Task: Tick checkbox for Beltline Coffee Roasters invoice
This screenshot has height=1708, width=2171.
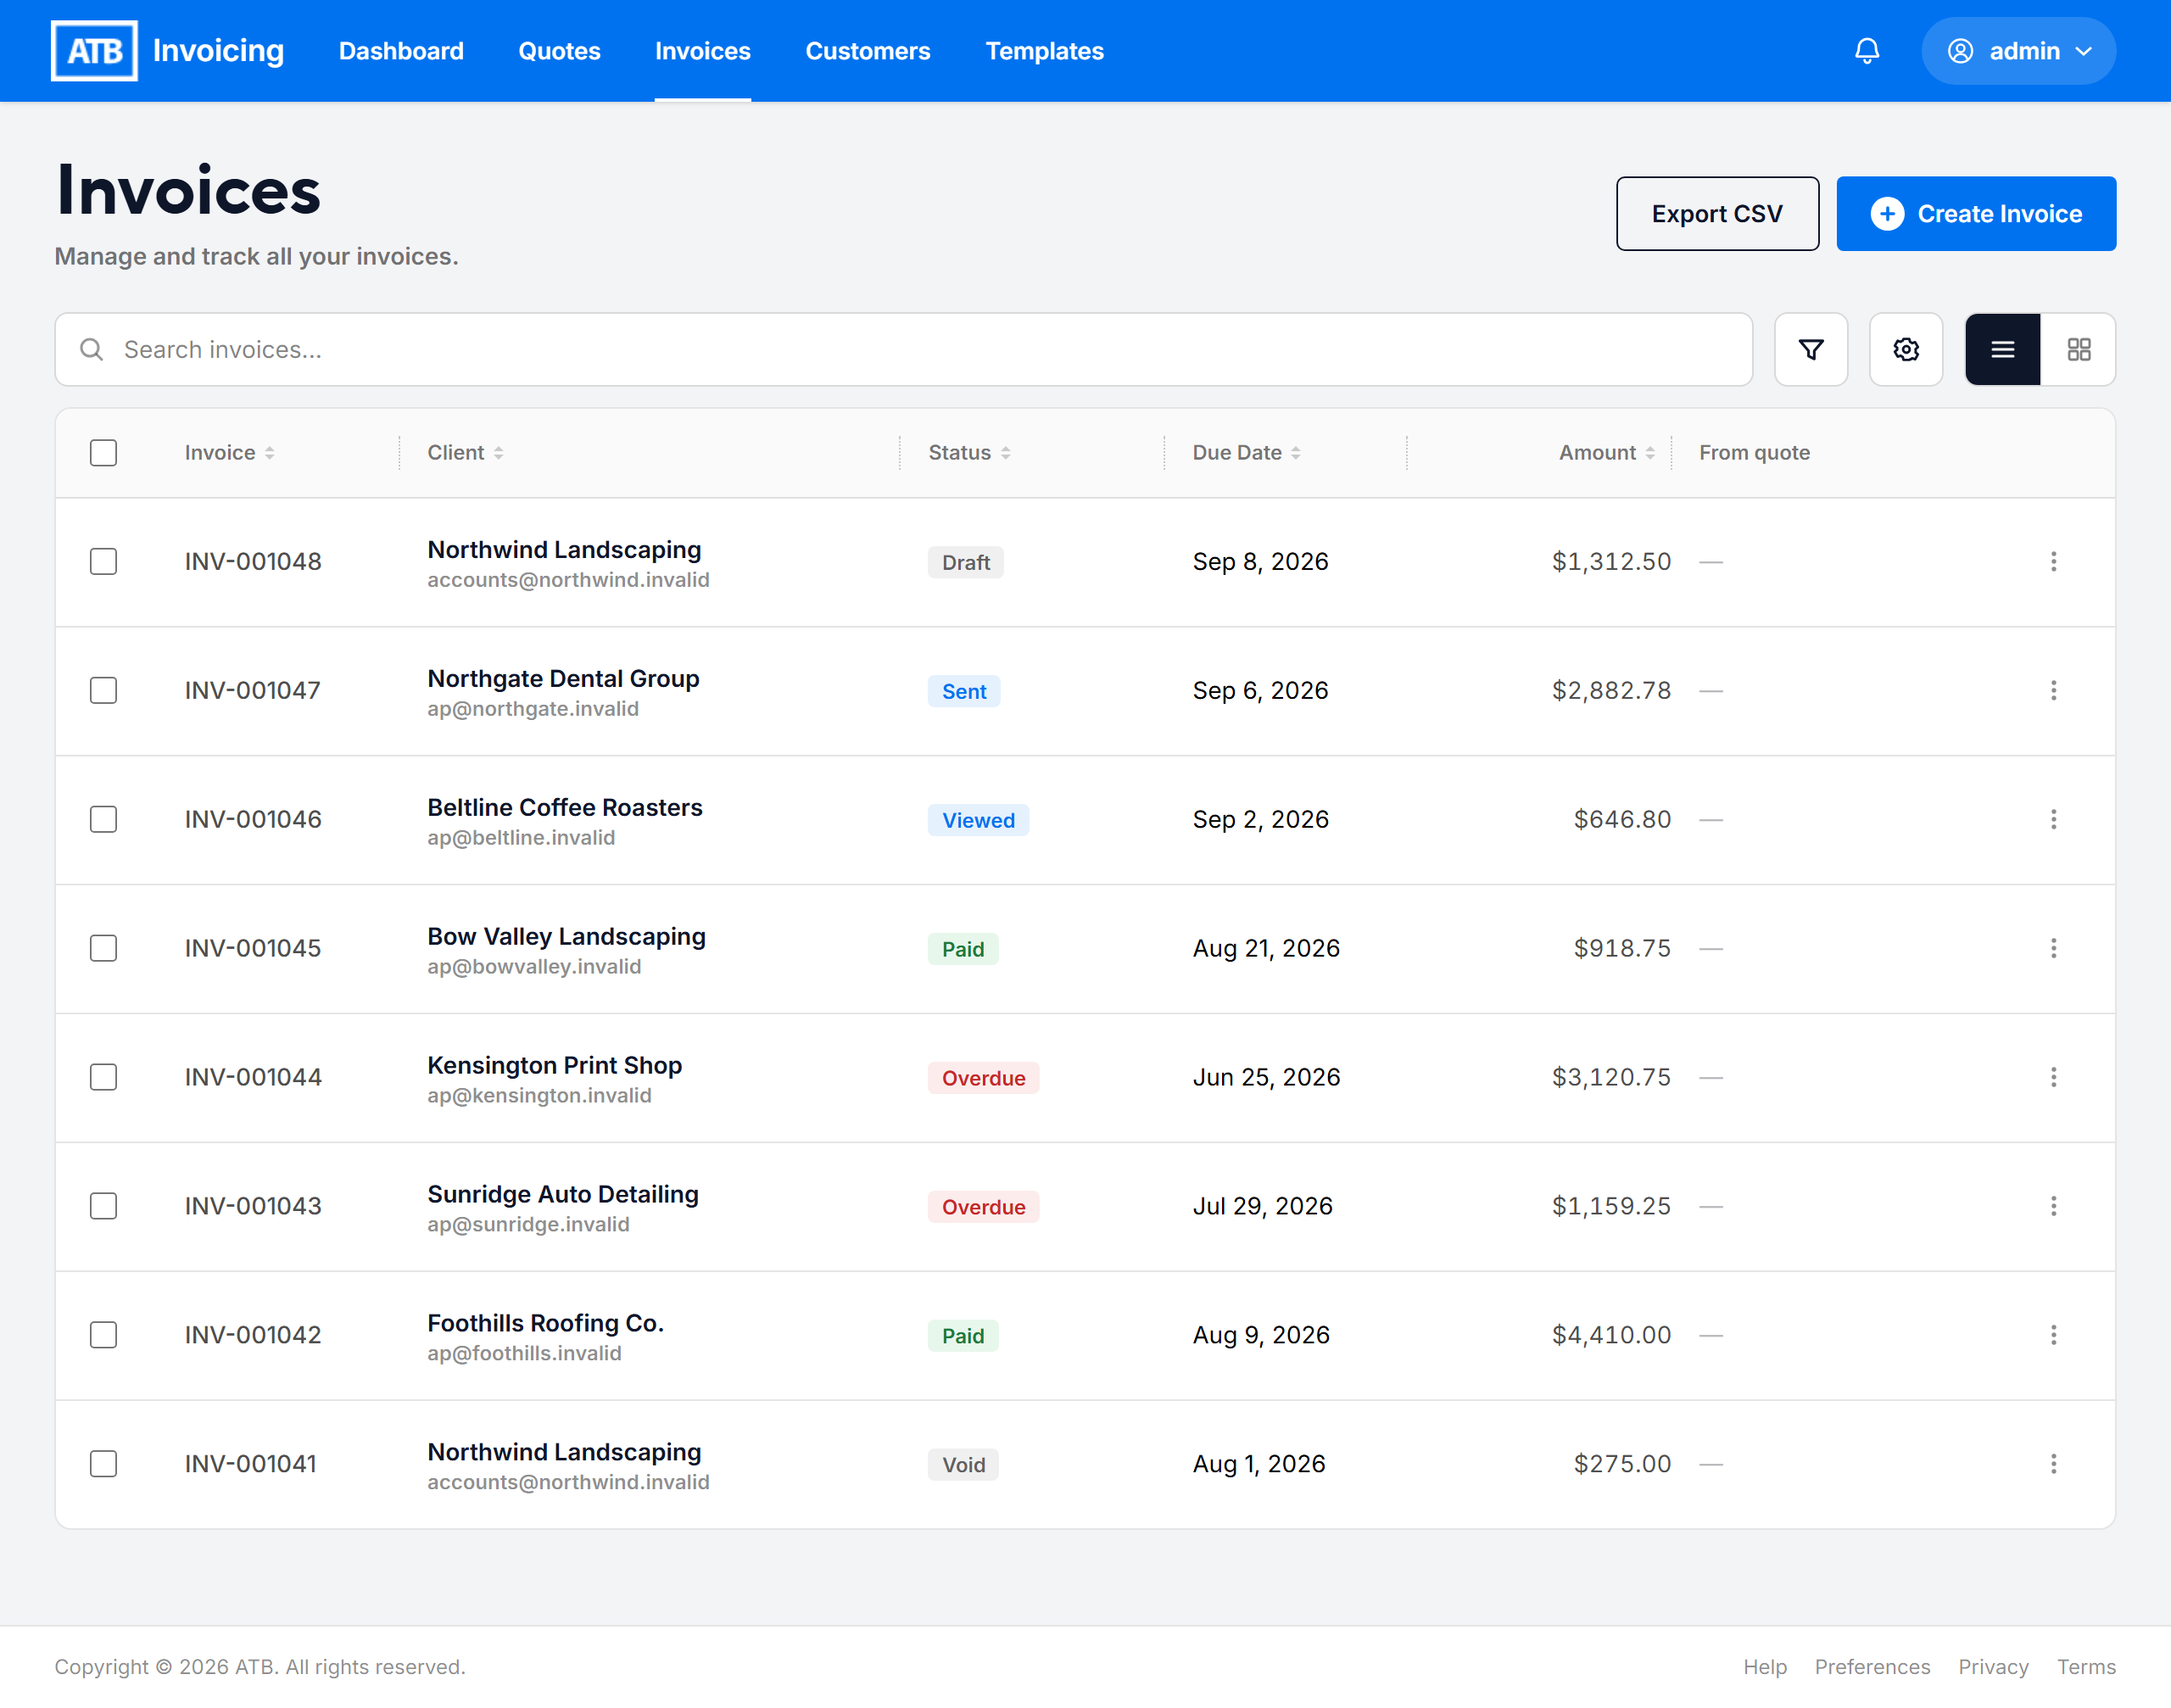Action: [103, 819]
